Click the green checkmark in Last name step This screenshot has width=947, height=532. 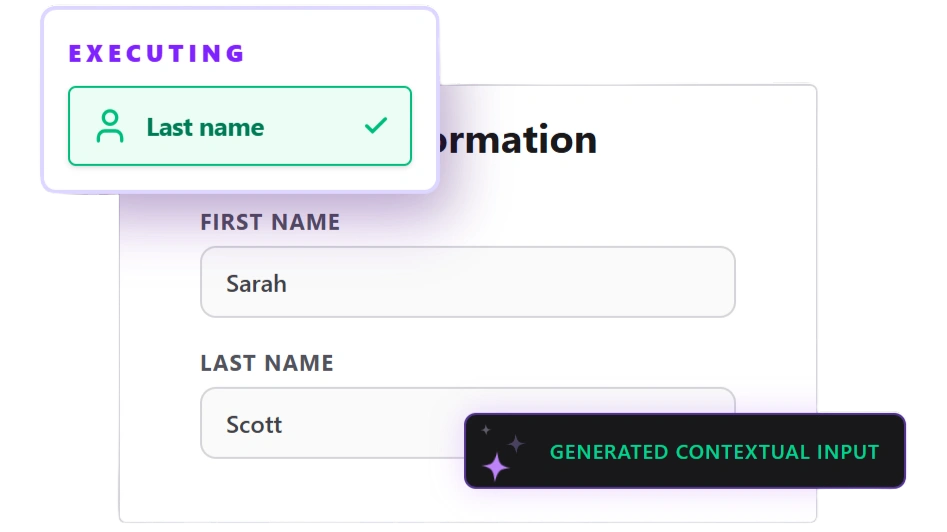point(376,125)
